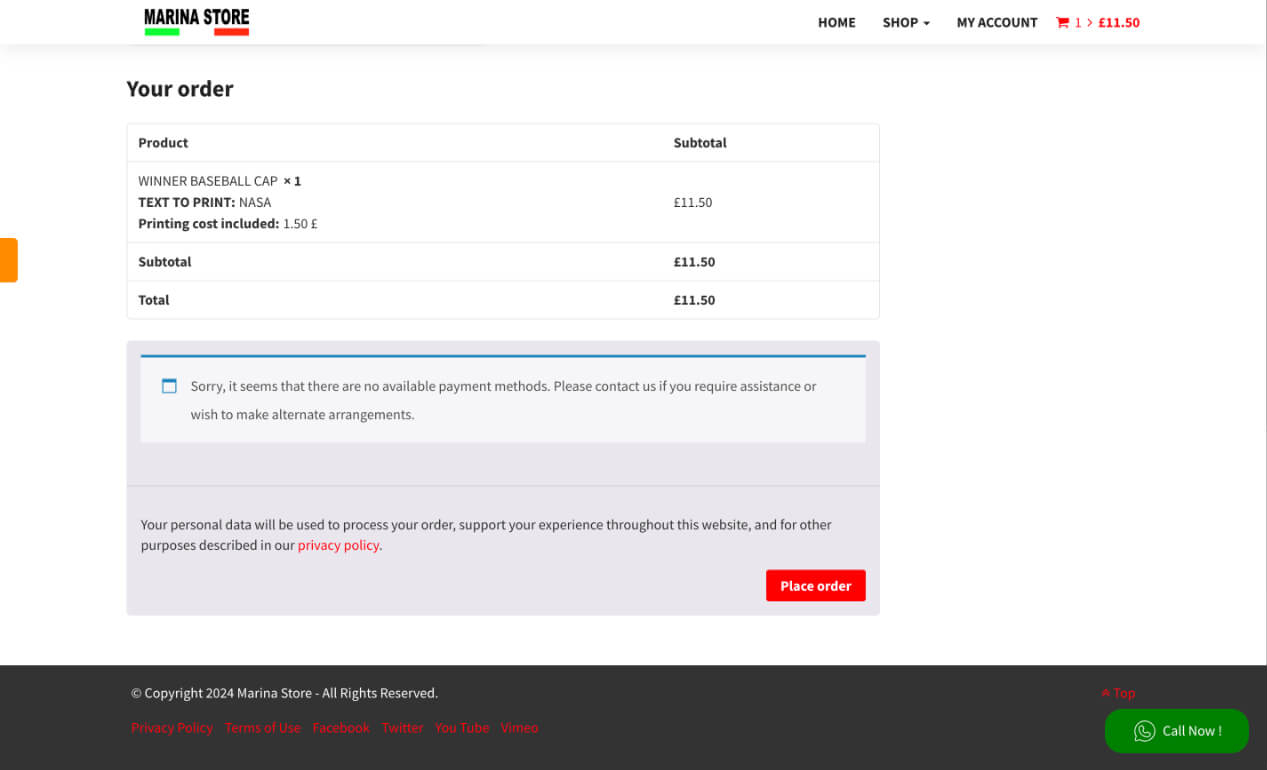This screenshot has width=1267, height=770.
Task: Open the shopping cart icon in header
Action: point(1062,23)
